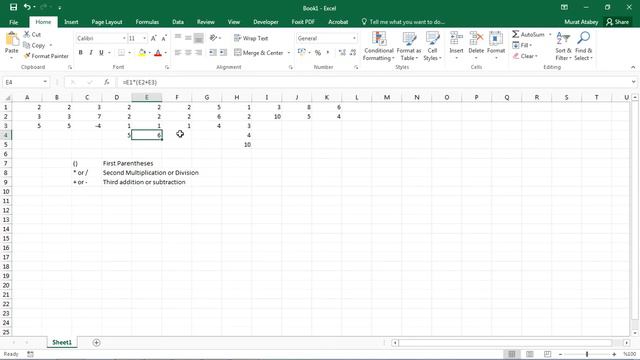640x360 pixels.
Task: Switch to the Insert tab
Action: [71, 22]
